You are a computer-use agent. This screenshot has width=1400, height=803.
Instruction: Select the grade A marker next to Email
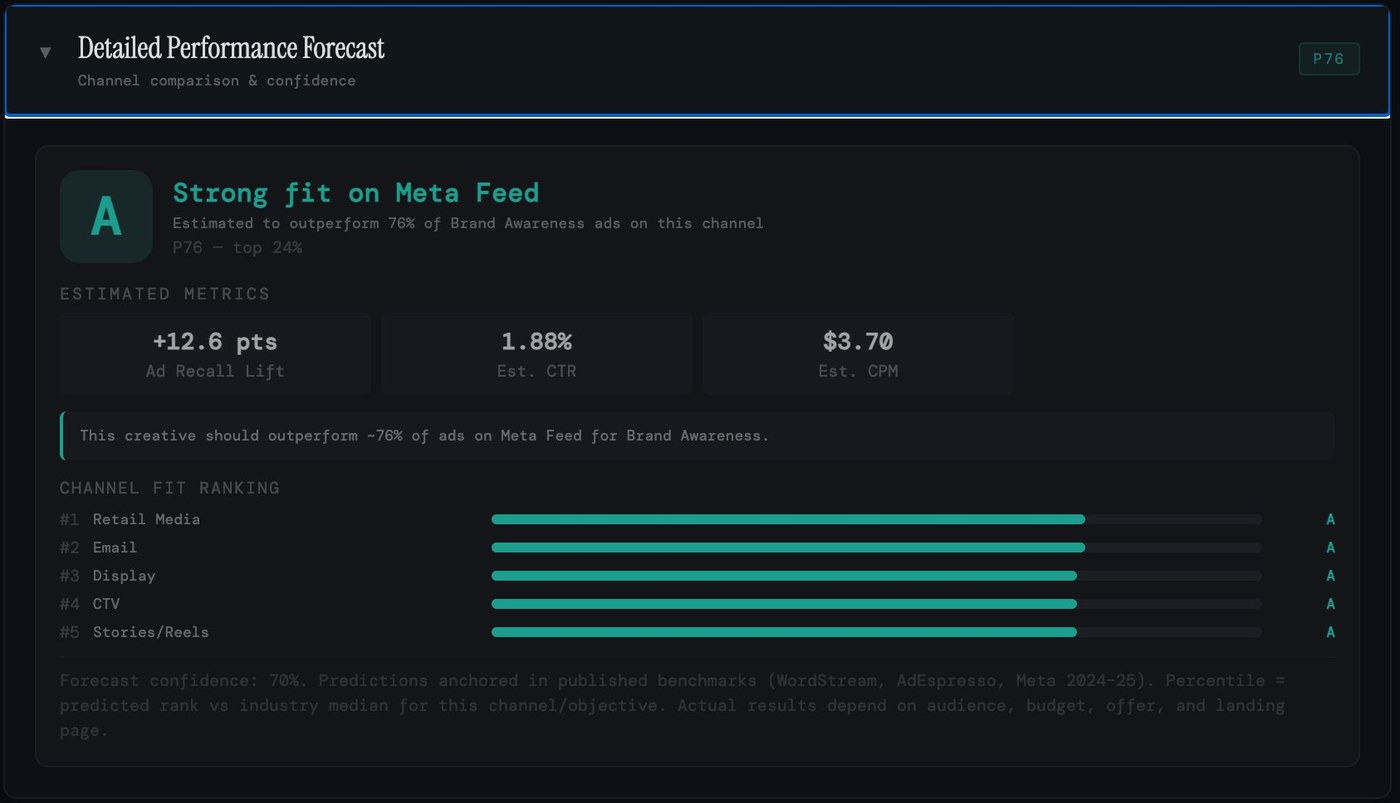coord(1330,547)
